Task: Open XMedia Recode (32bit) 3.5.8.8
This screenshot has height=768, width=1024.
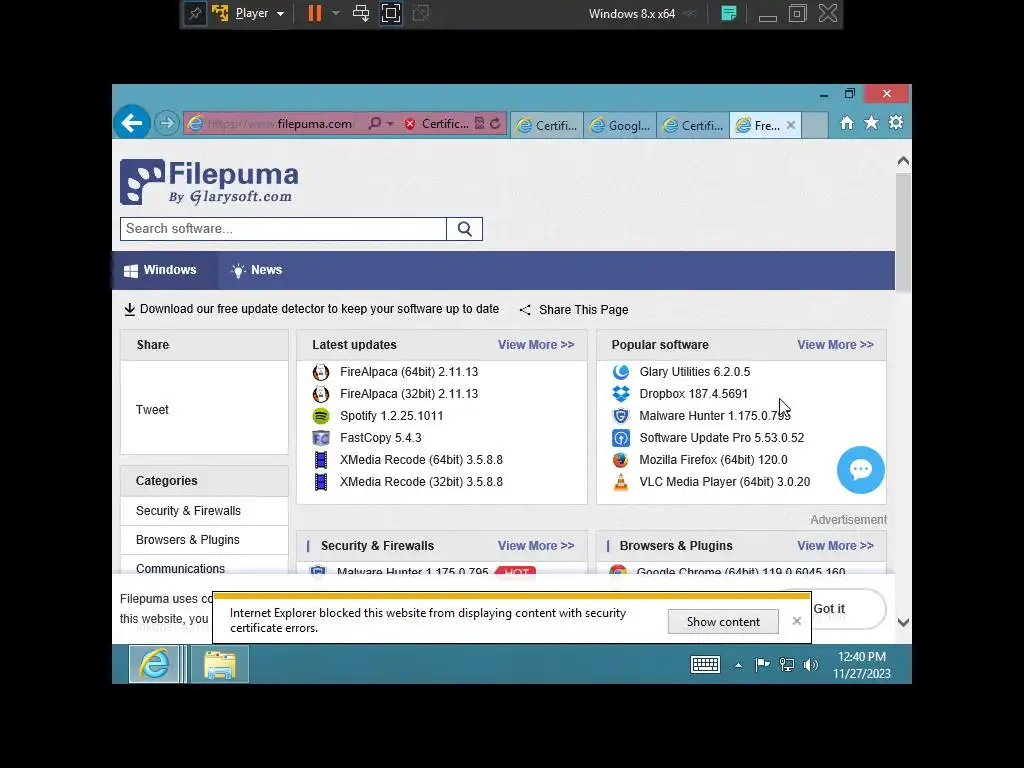Action: pos(421,482)
